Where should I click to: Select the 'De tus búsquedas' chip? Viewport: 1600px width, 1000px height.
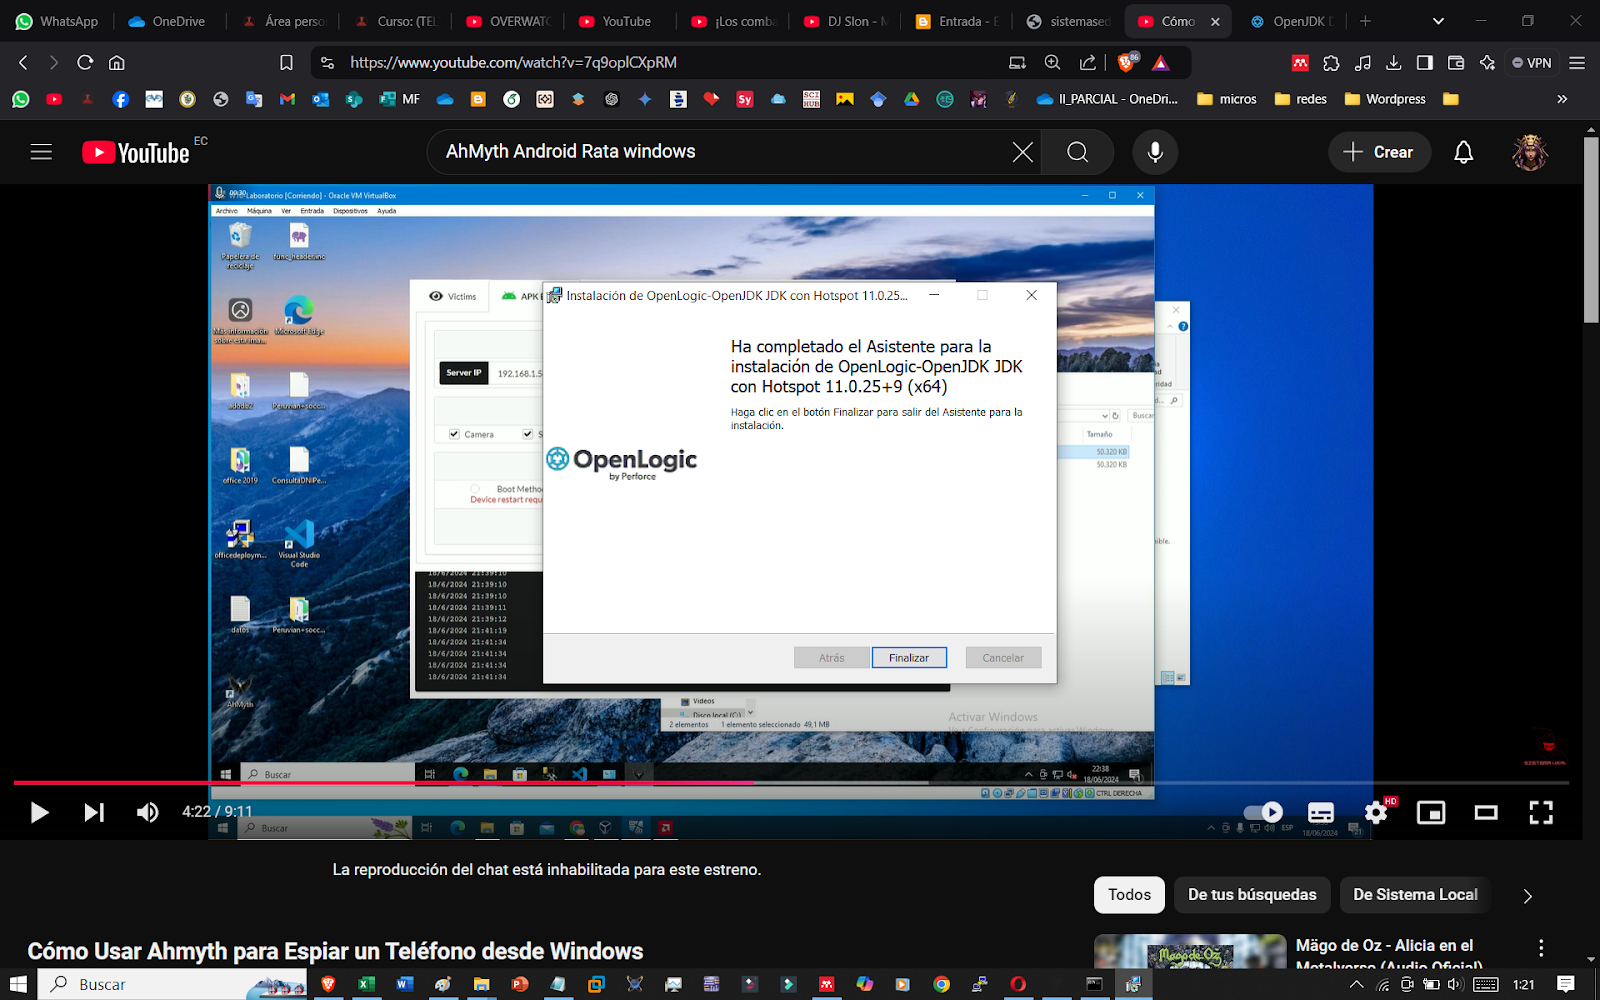click(1252, 895)
